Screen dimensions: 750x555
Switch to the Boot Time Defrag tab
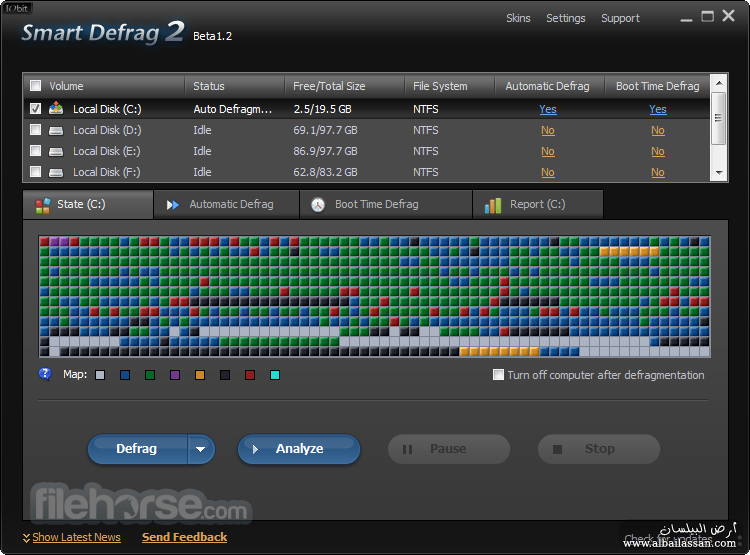[386, 205]
